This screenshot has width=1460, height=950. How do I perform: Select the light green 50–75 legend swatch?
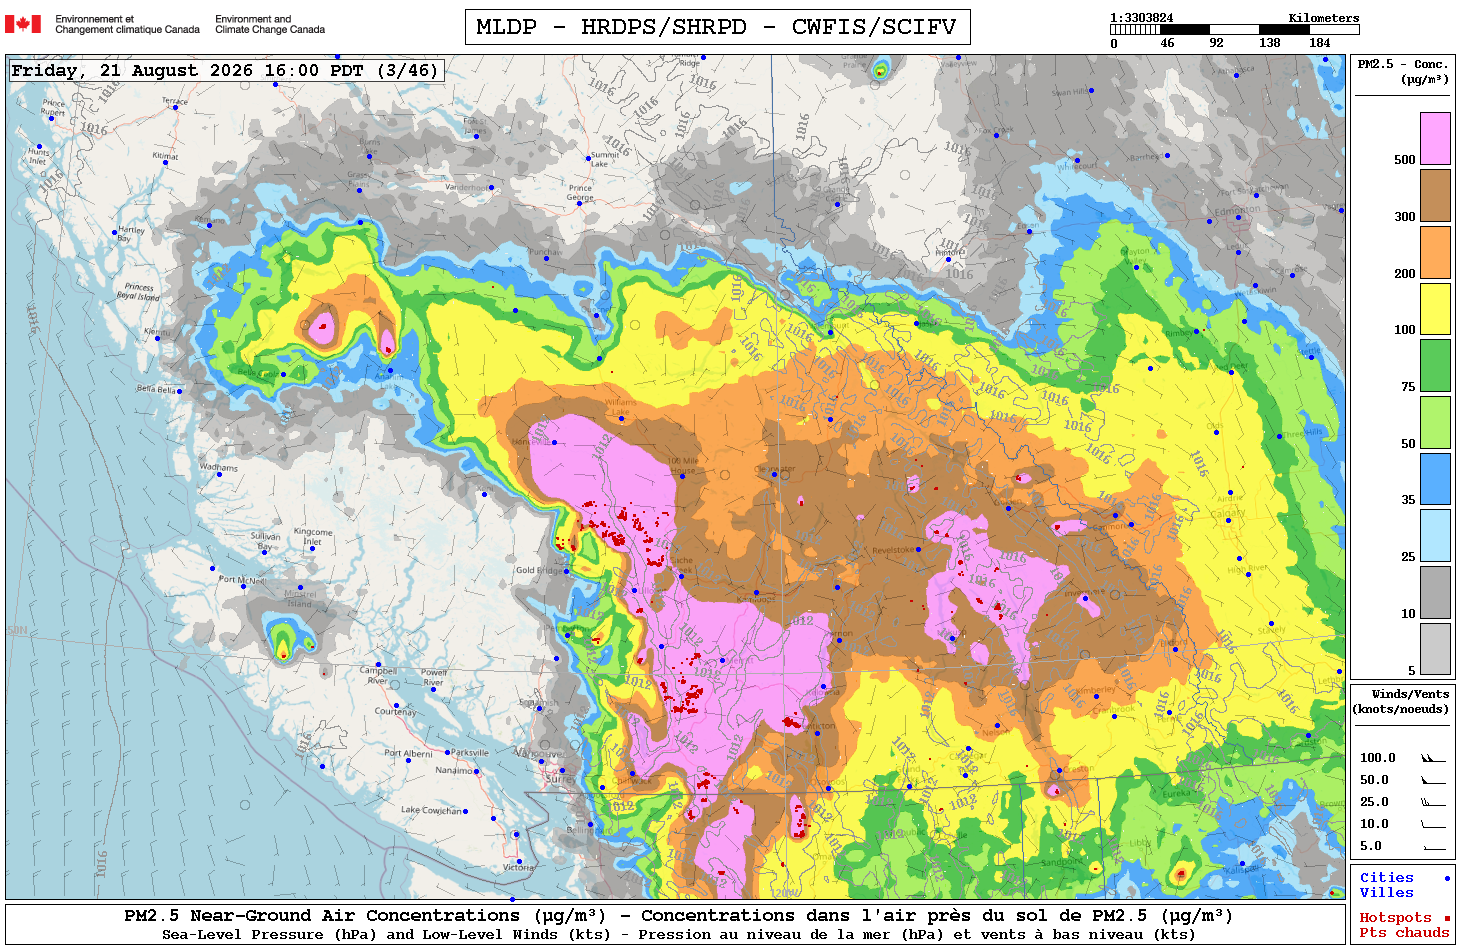pos(1435,422)
